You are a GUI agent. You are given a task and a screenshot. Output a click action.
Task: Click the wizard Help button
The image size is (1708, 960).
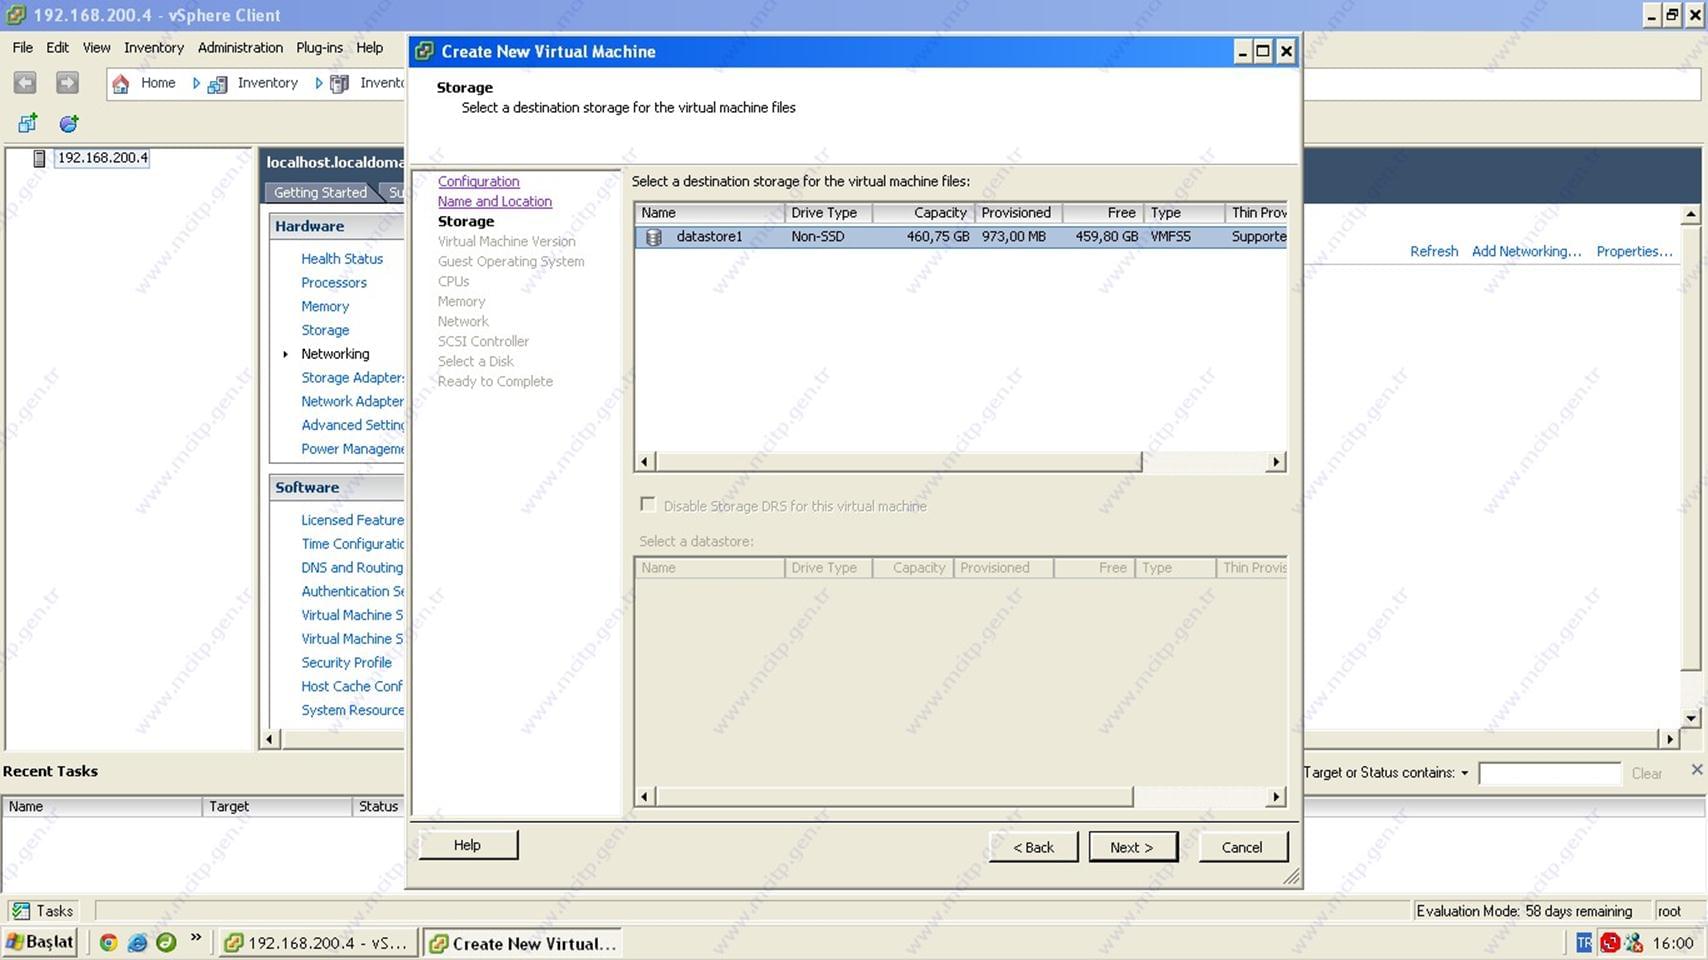click(467, 845)
